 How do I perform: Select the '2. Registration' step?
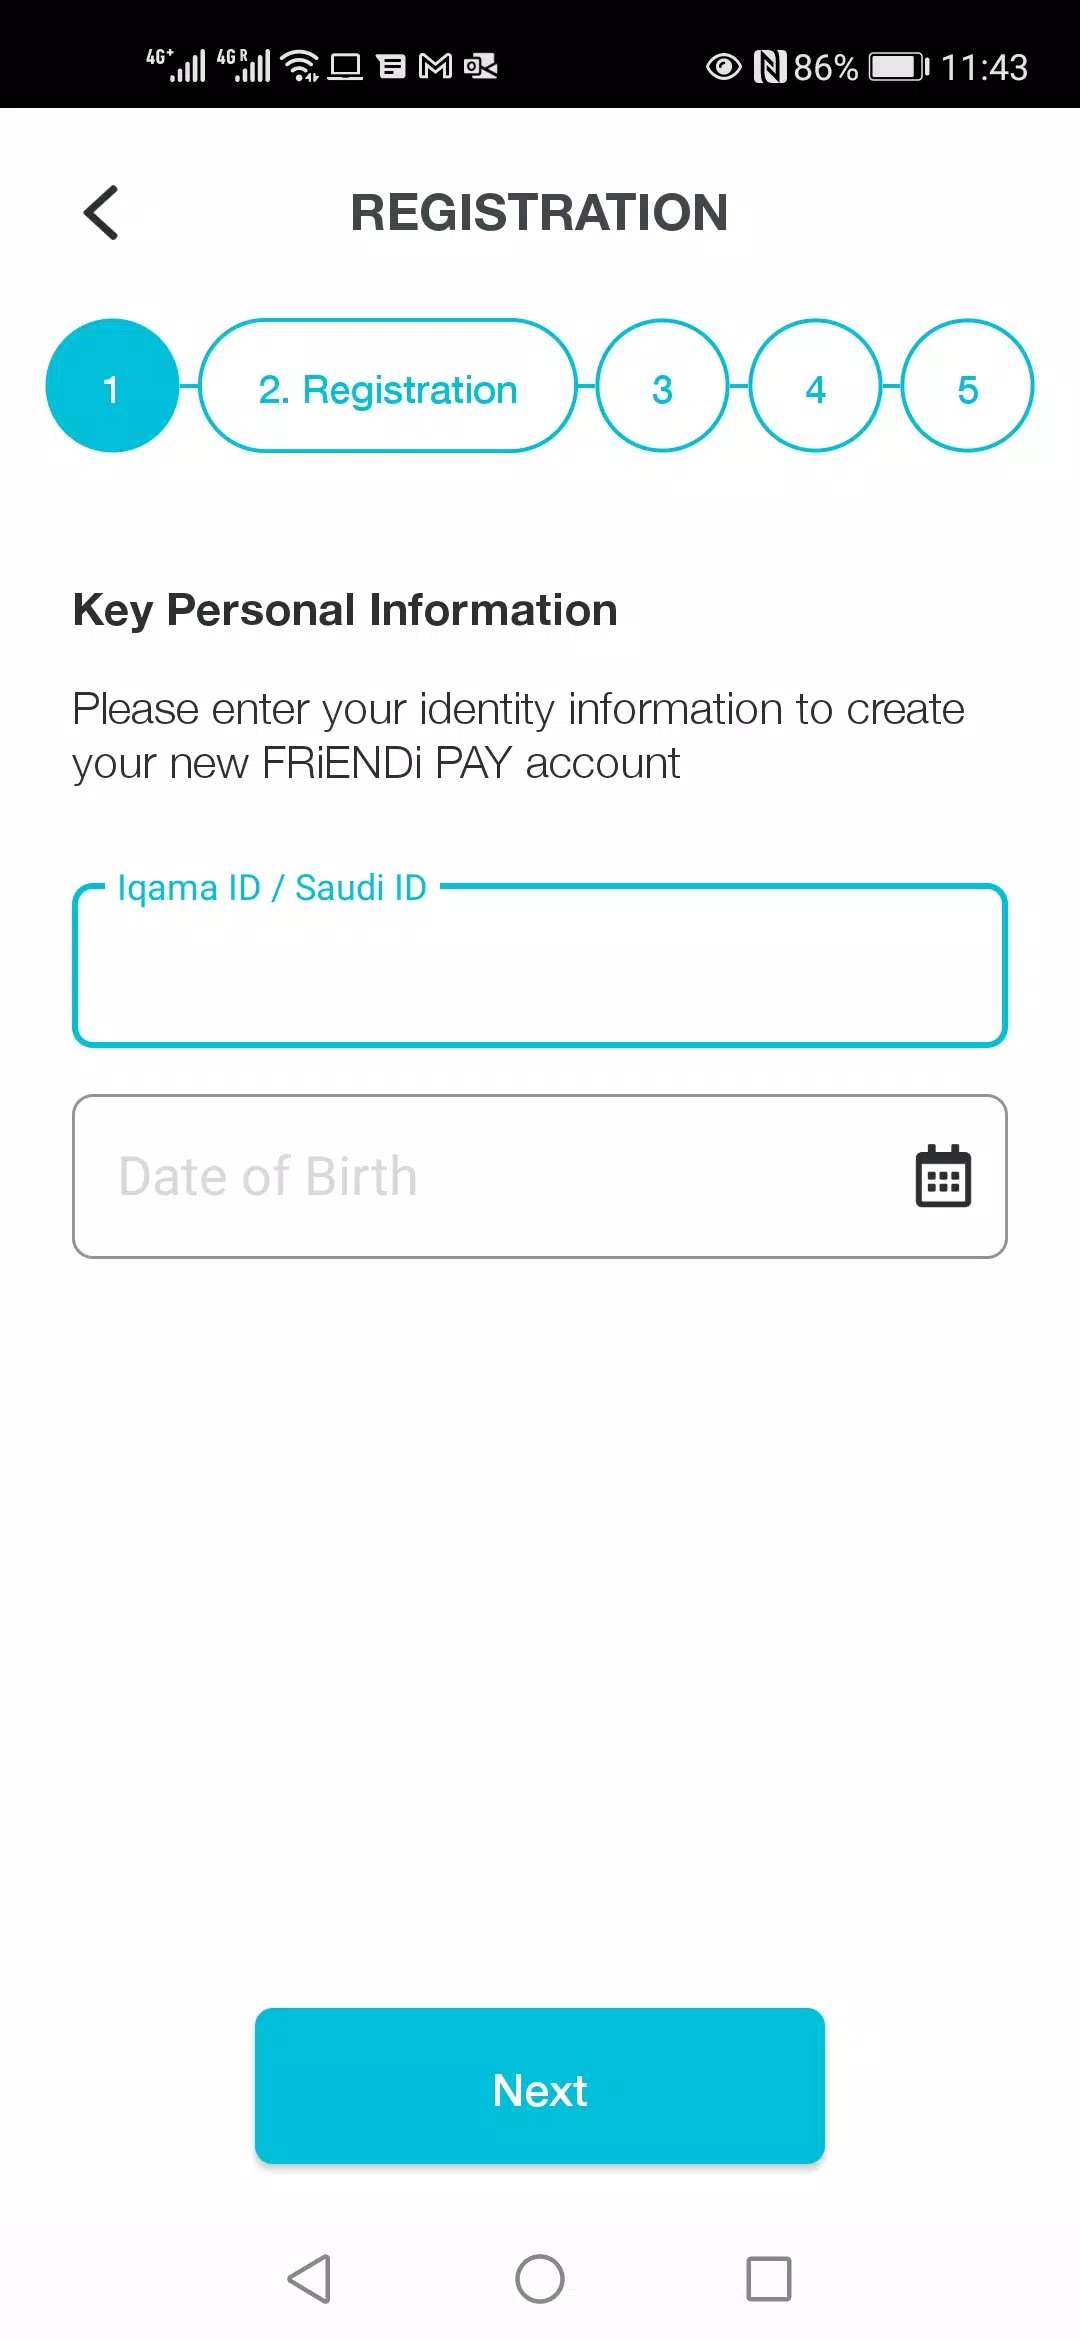[x=388, y=386]
